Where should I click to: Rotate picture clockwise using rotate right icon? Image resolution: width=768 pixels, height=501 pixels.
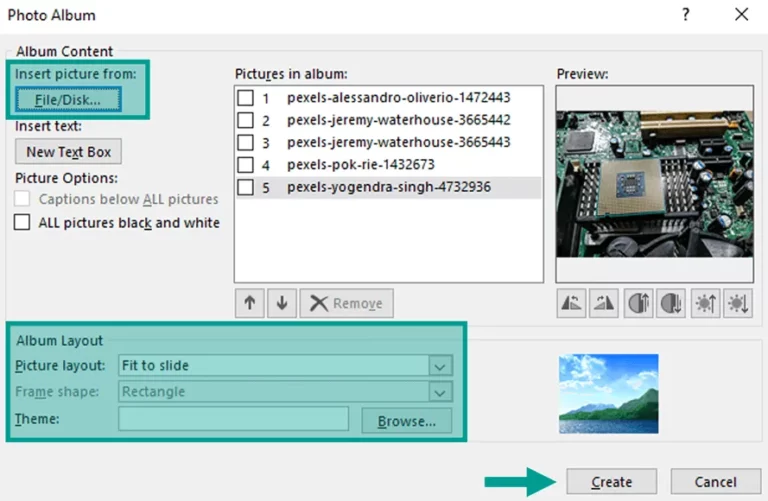point(603,304)
